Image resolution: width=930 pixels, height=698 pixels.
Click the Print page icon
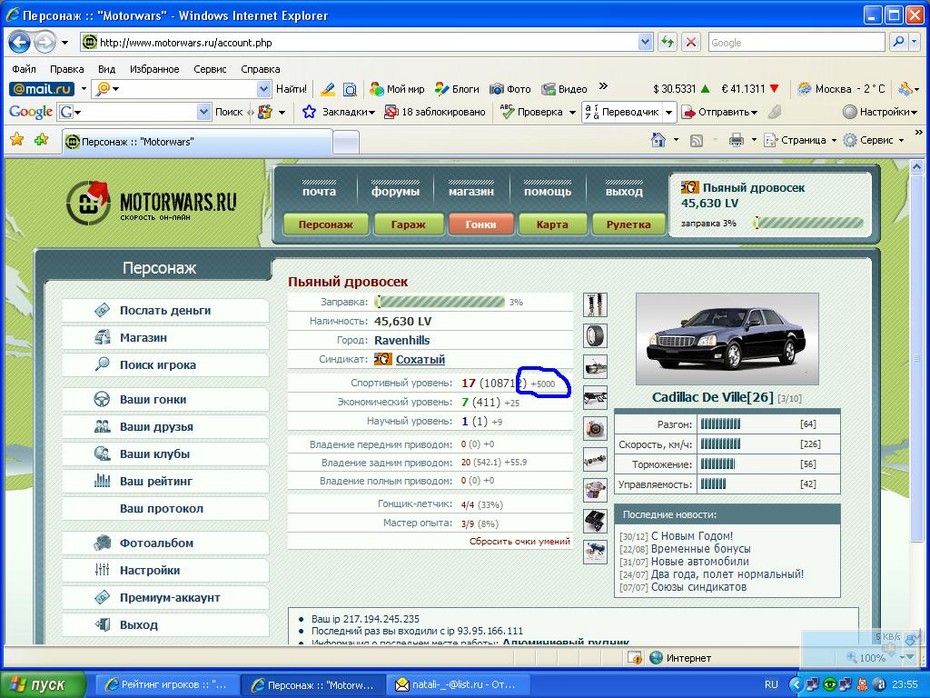(736, 141)
